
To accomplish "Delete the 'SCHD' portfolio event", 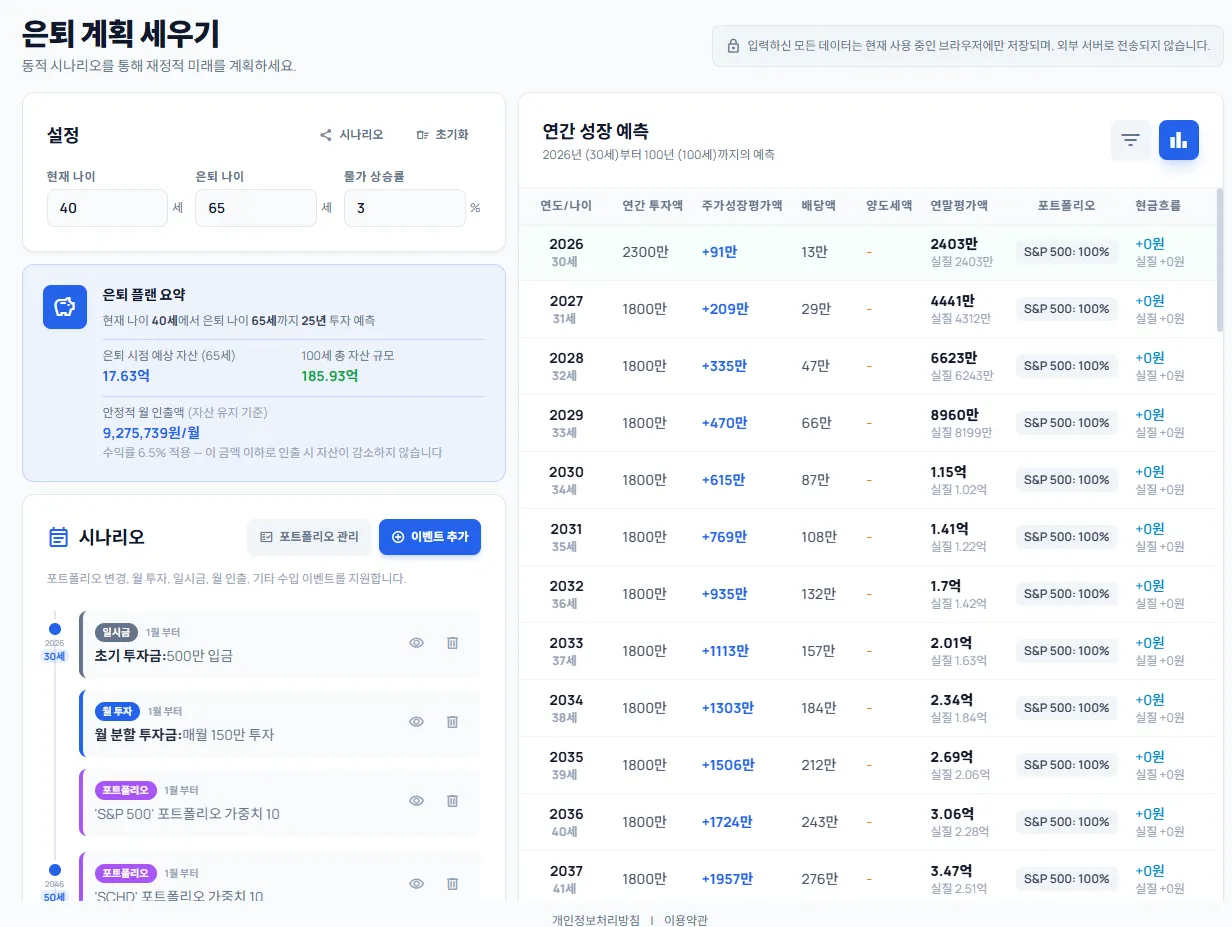I will point(452,884).
